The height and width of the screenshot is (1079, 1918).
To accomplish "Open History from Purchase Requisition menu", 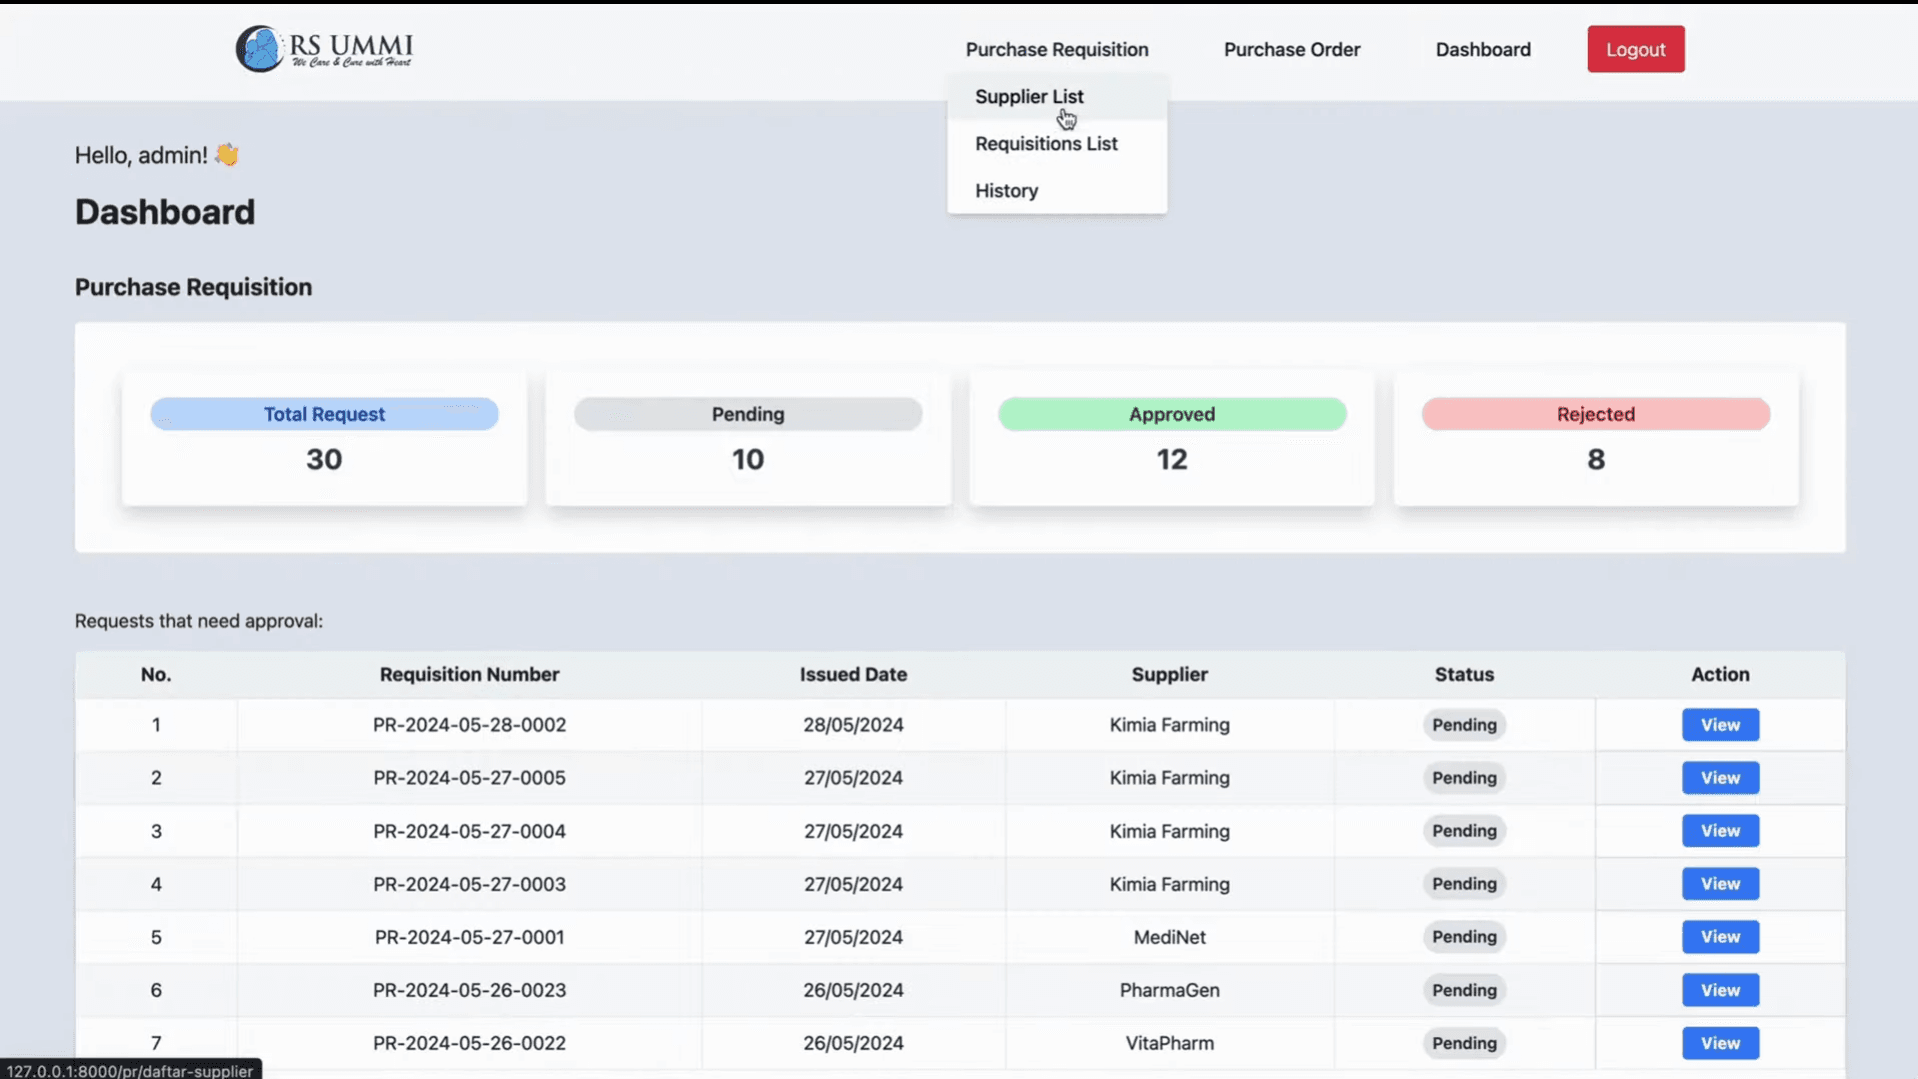I will click(x=1006, y=190).
